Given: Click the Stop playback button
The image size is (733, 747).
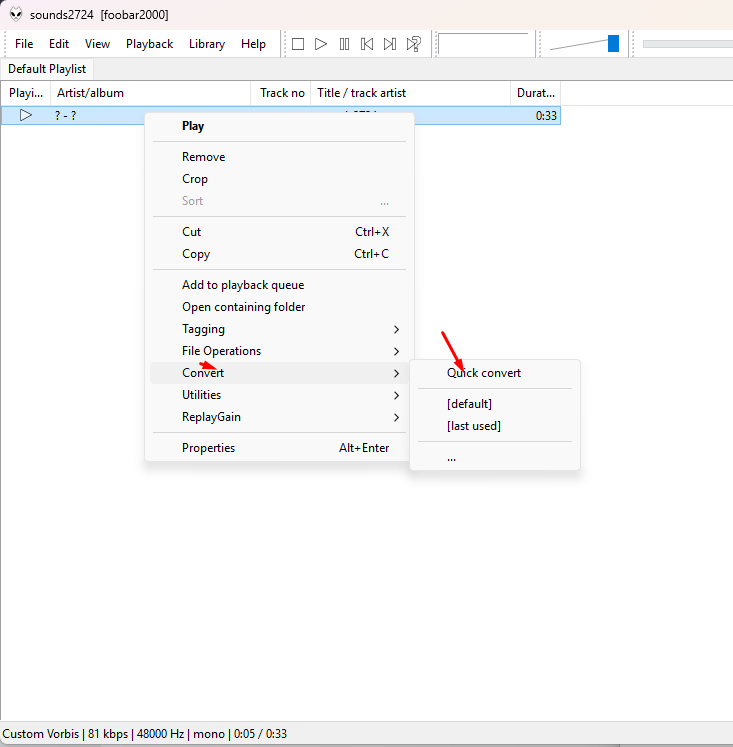Looking at the screenshot, I should coord(298,44).
